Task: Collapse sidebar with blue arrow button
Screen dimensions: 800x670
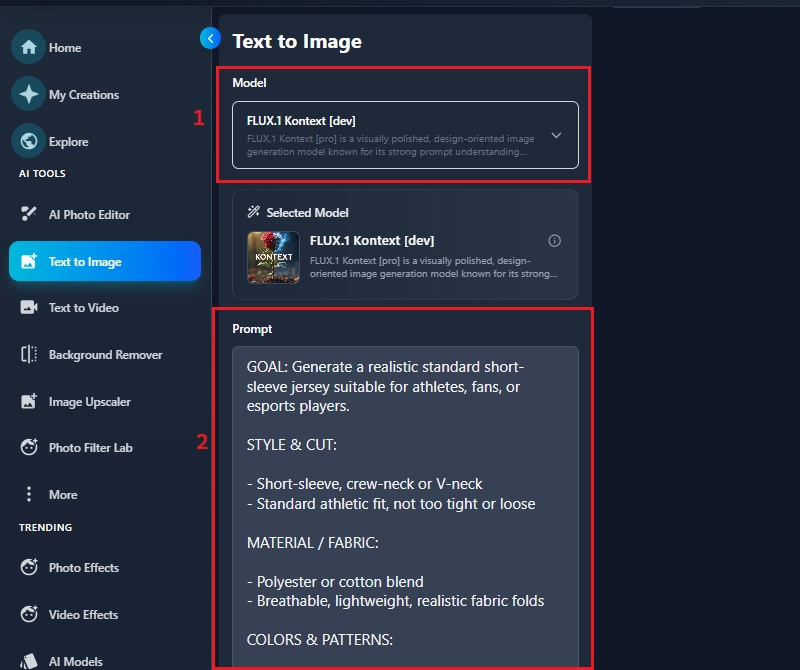Action: click(x=210, y=38)
